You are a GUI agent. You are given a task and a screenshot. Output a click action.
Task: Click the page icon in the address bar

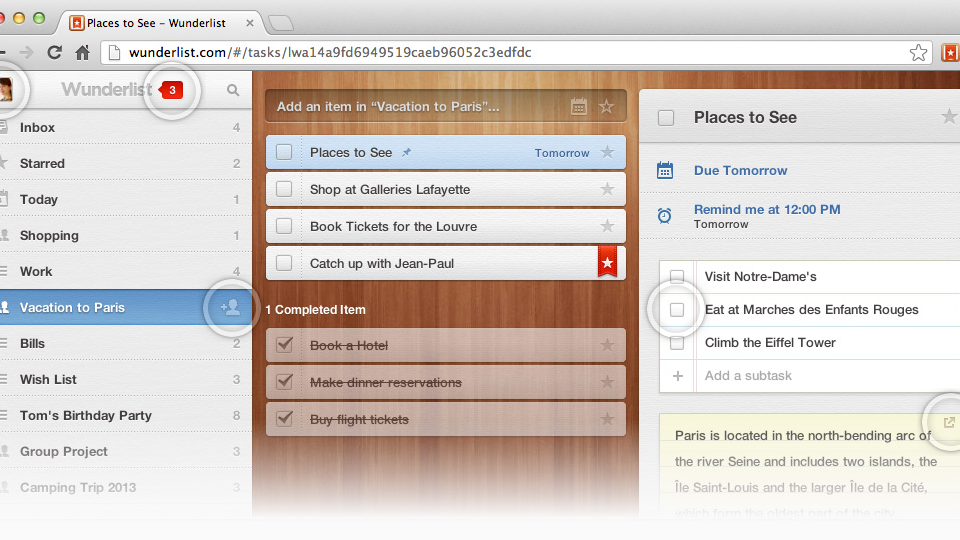click(114, 53)
